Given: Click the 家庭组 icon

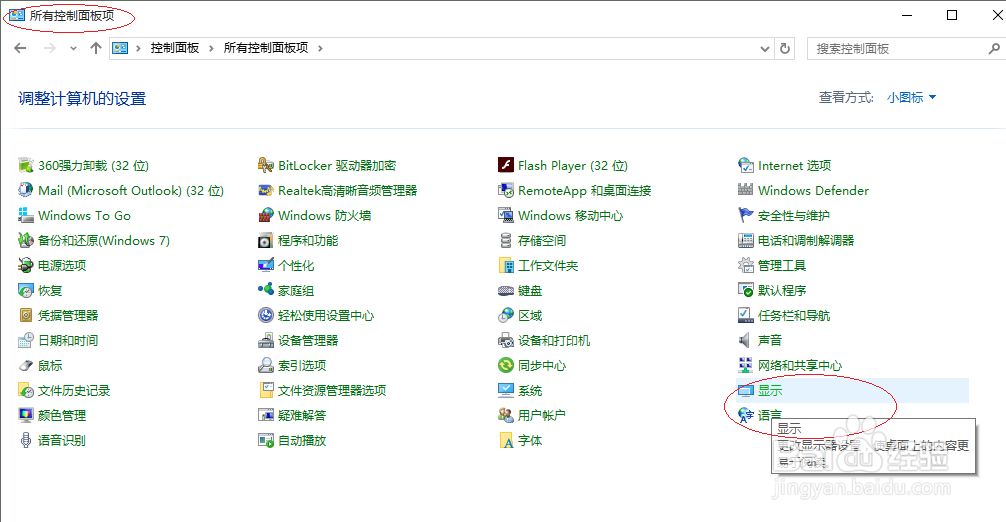Looking at the screenshot, I should pyautogui.click(x=266, y=290).
